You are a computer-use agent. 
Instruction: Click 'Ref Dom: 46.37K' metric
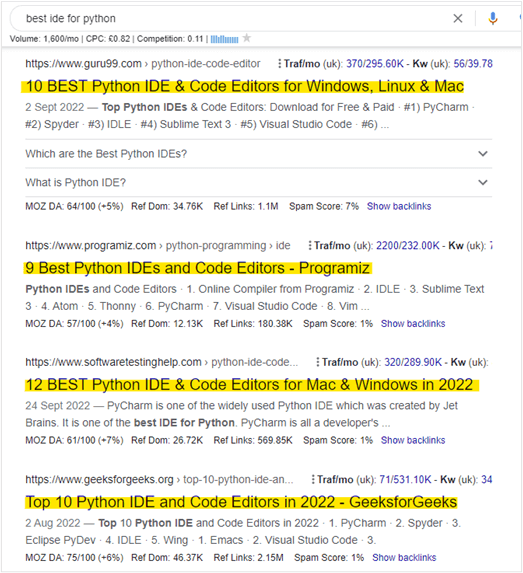pos(167,558)
